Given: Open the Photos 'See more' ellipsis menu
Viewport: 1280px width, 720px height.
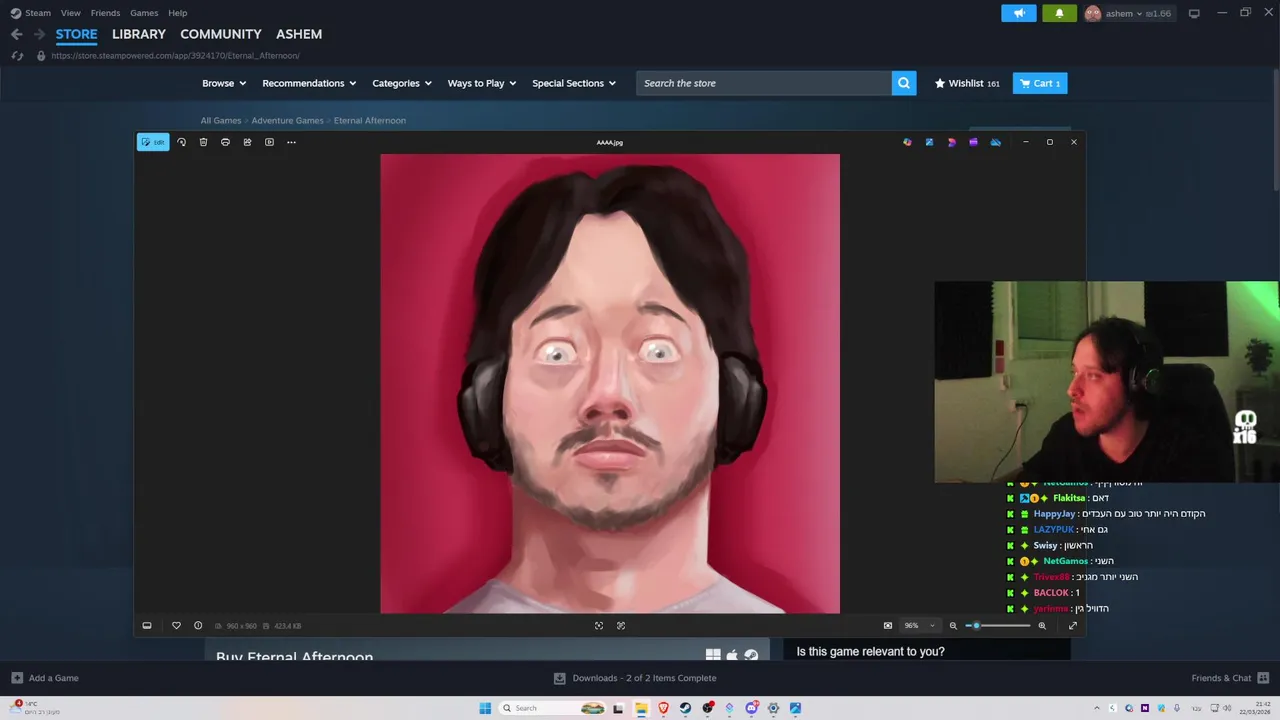Looking at the screenshot, I should tap(291, 142).
